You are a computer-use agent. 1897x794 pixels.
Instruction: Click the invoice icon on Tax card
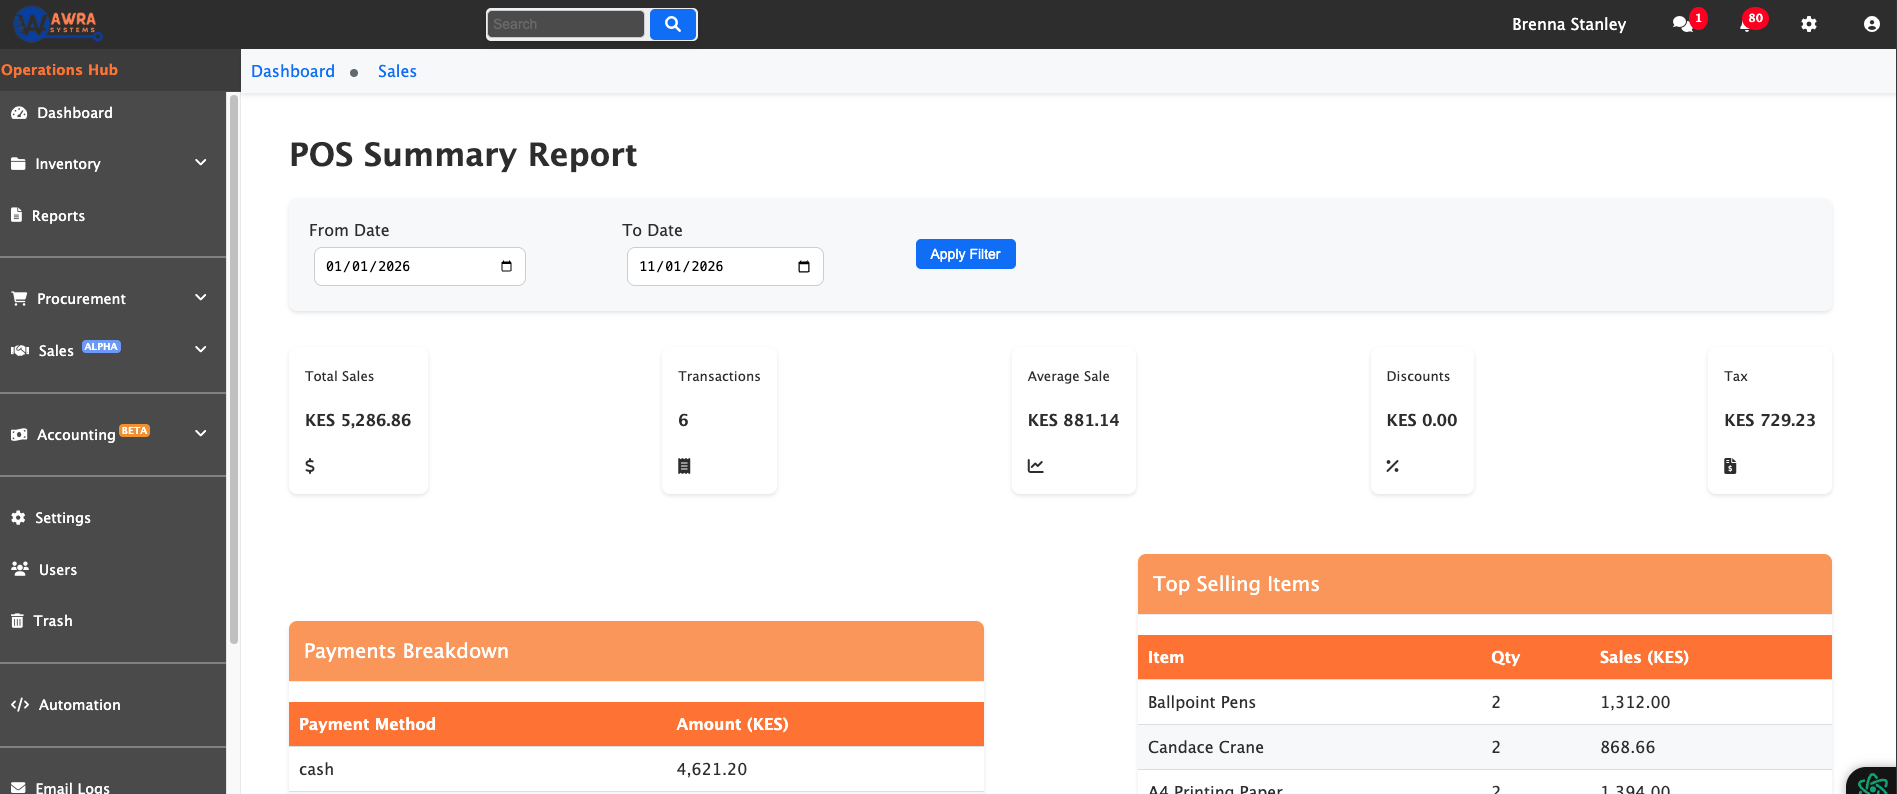pyautogui.click(x=1730, y=466)
